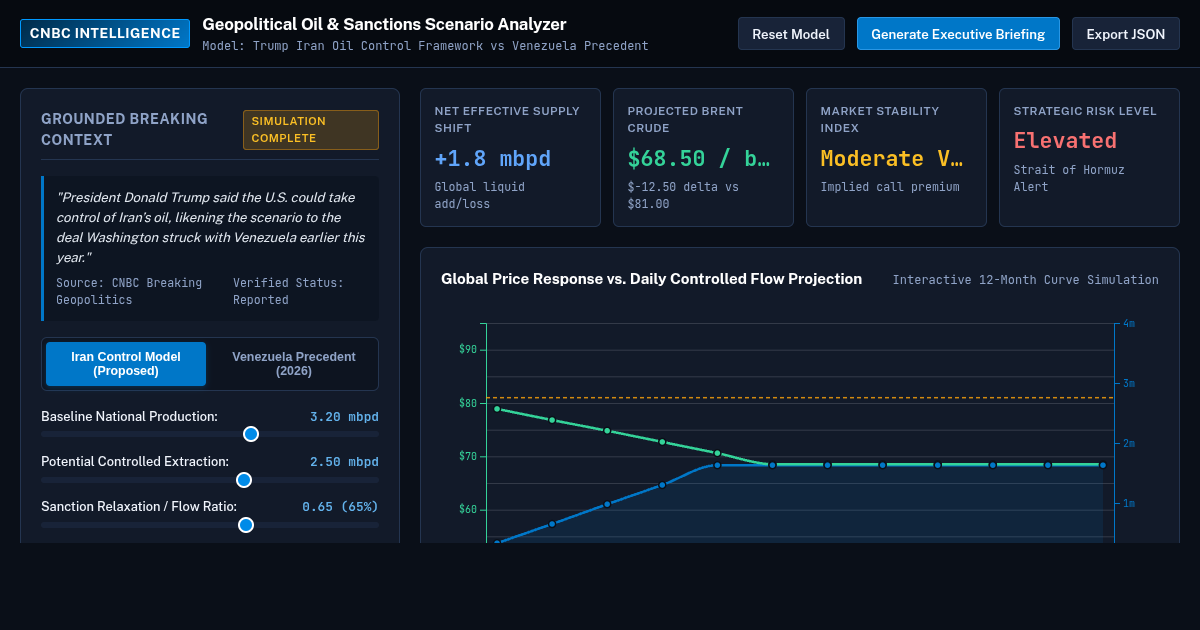Click the dashed orange baseline price line

pyautogui.click(x=800, y=398)
